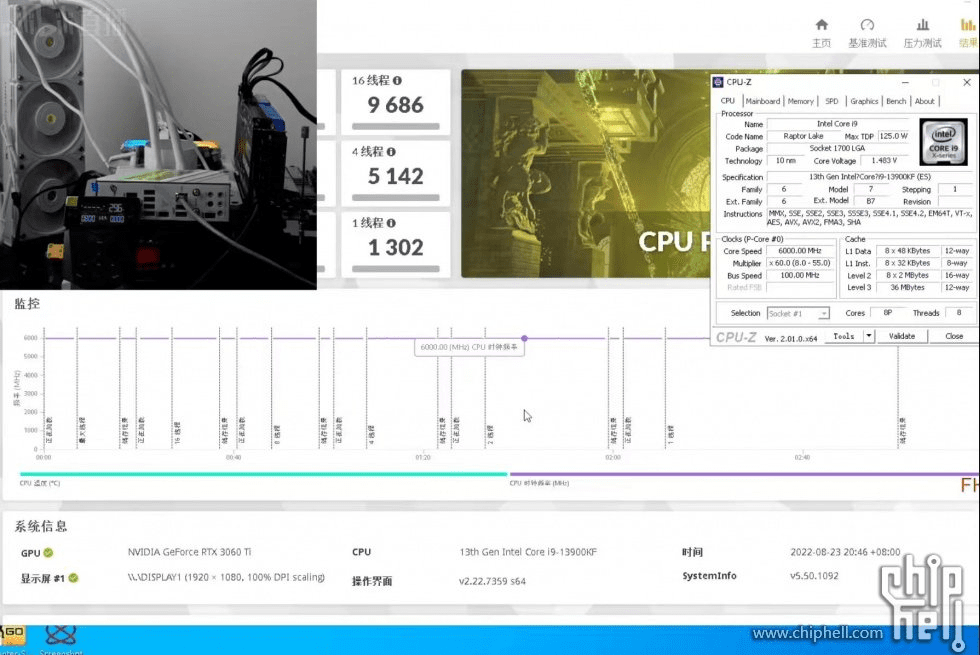Click GPU value NVIDIA GeForce RTX 3060 Ti
This screenshot has height=655, width=980.
click(x=189, y=552)
